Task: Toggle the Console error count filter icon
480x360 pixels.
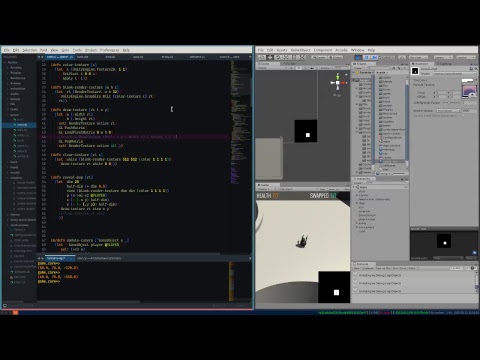Action: pos(472,268)
